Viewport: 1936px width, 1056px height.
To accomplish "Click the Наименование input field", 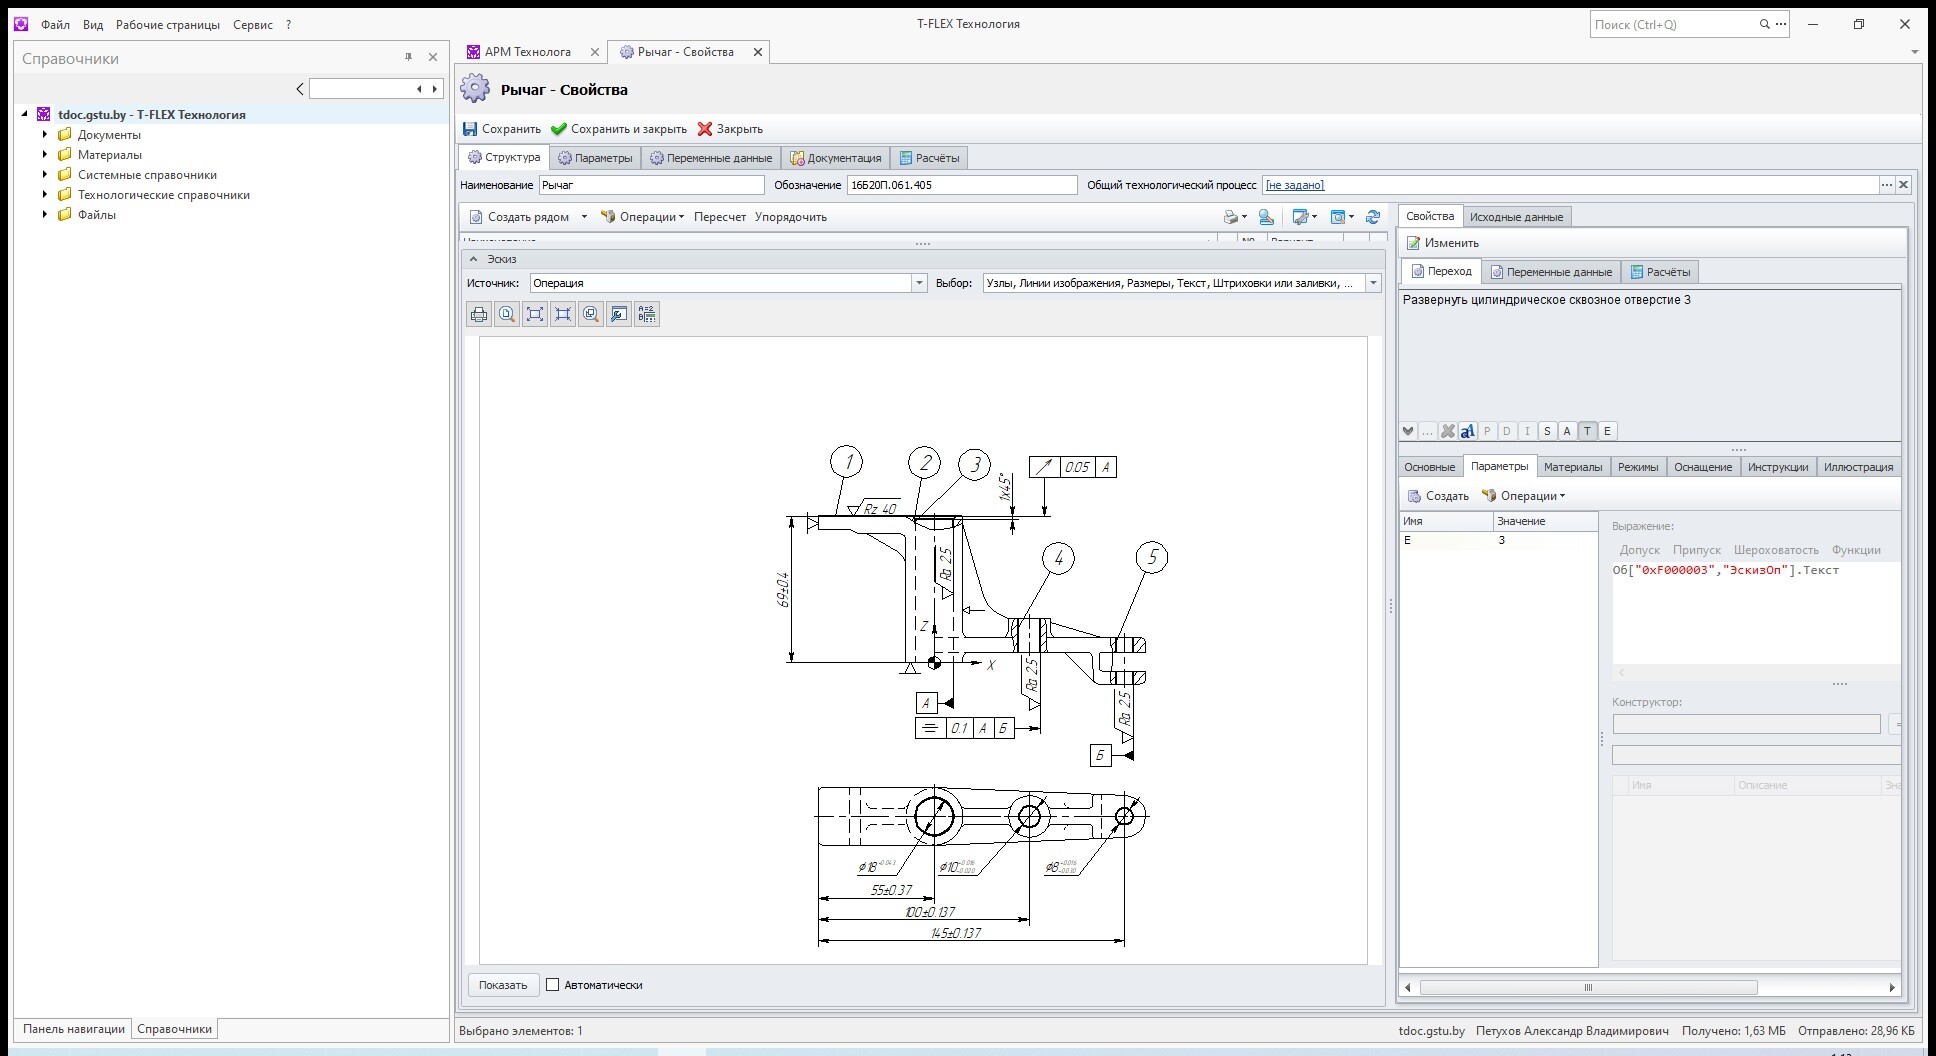I will (652, 185).
